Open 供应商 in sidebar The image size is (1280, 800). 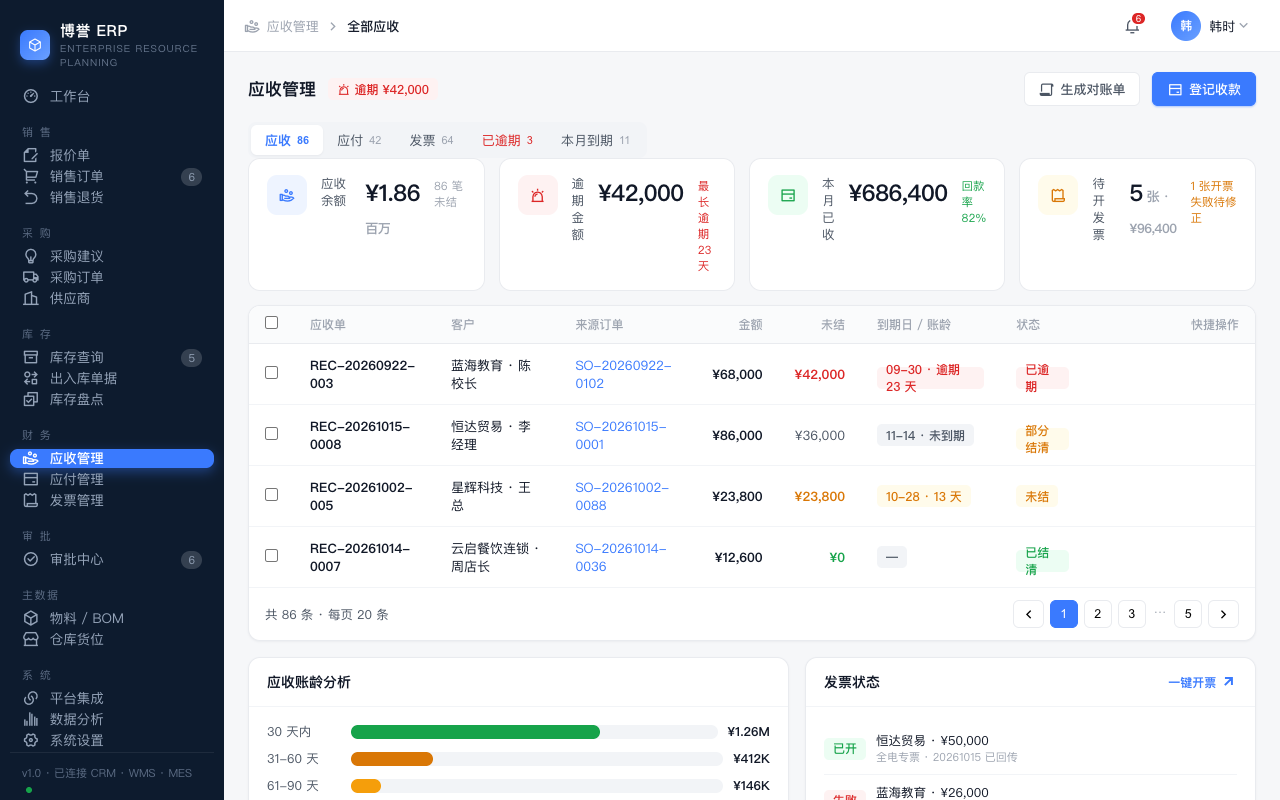(112, 298)
